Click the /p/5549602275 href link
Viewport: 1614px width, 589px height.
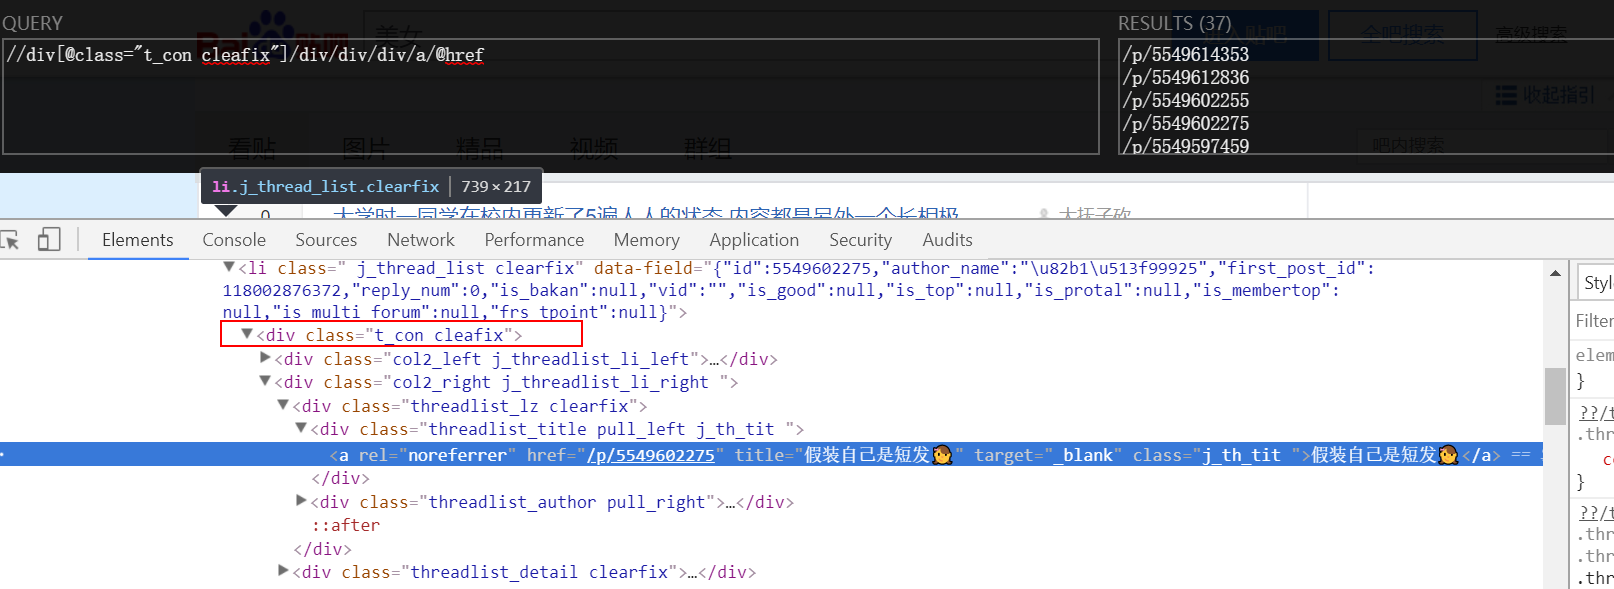(x=650, y=456)
